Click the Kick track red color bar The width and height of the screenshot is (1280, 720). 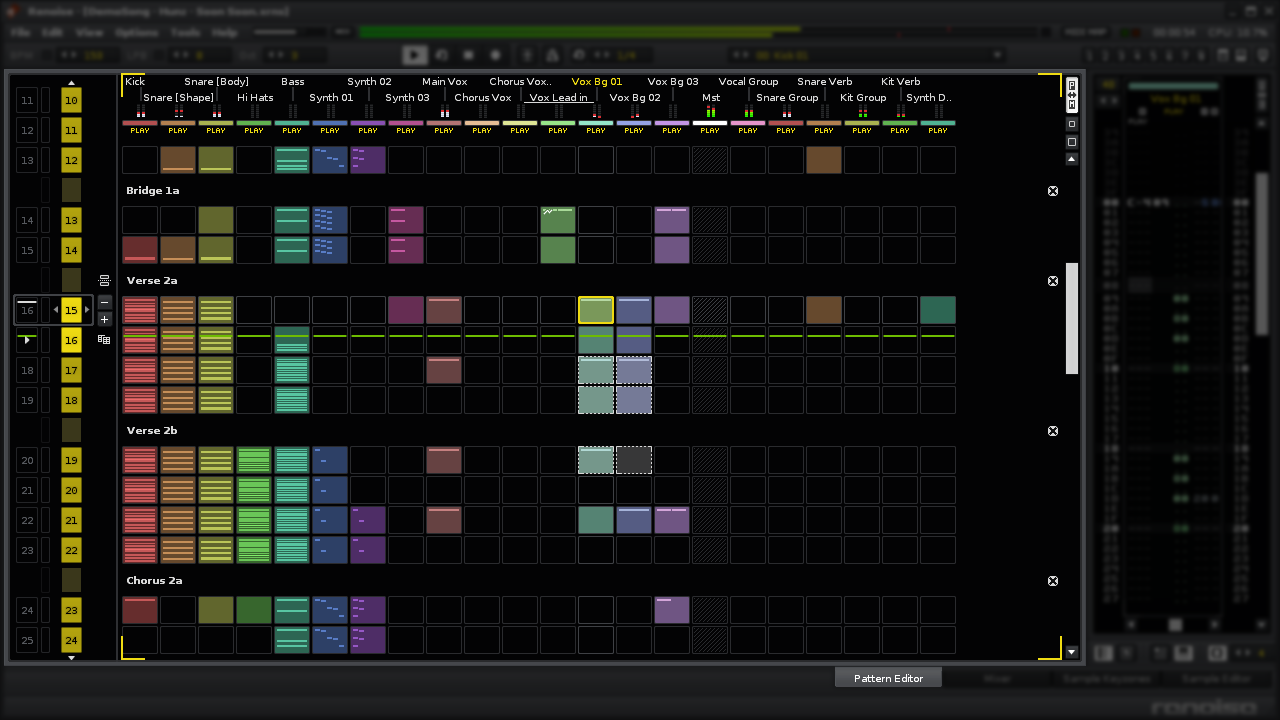[140, 123]
